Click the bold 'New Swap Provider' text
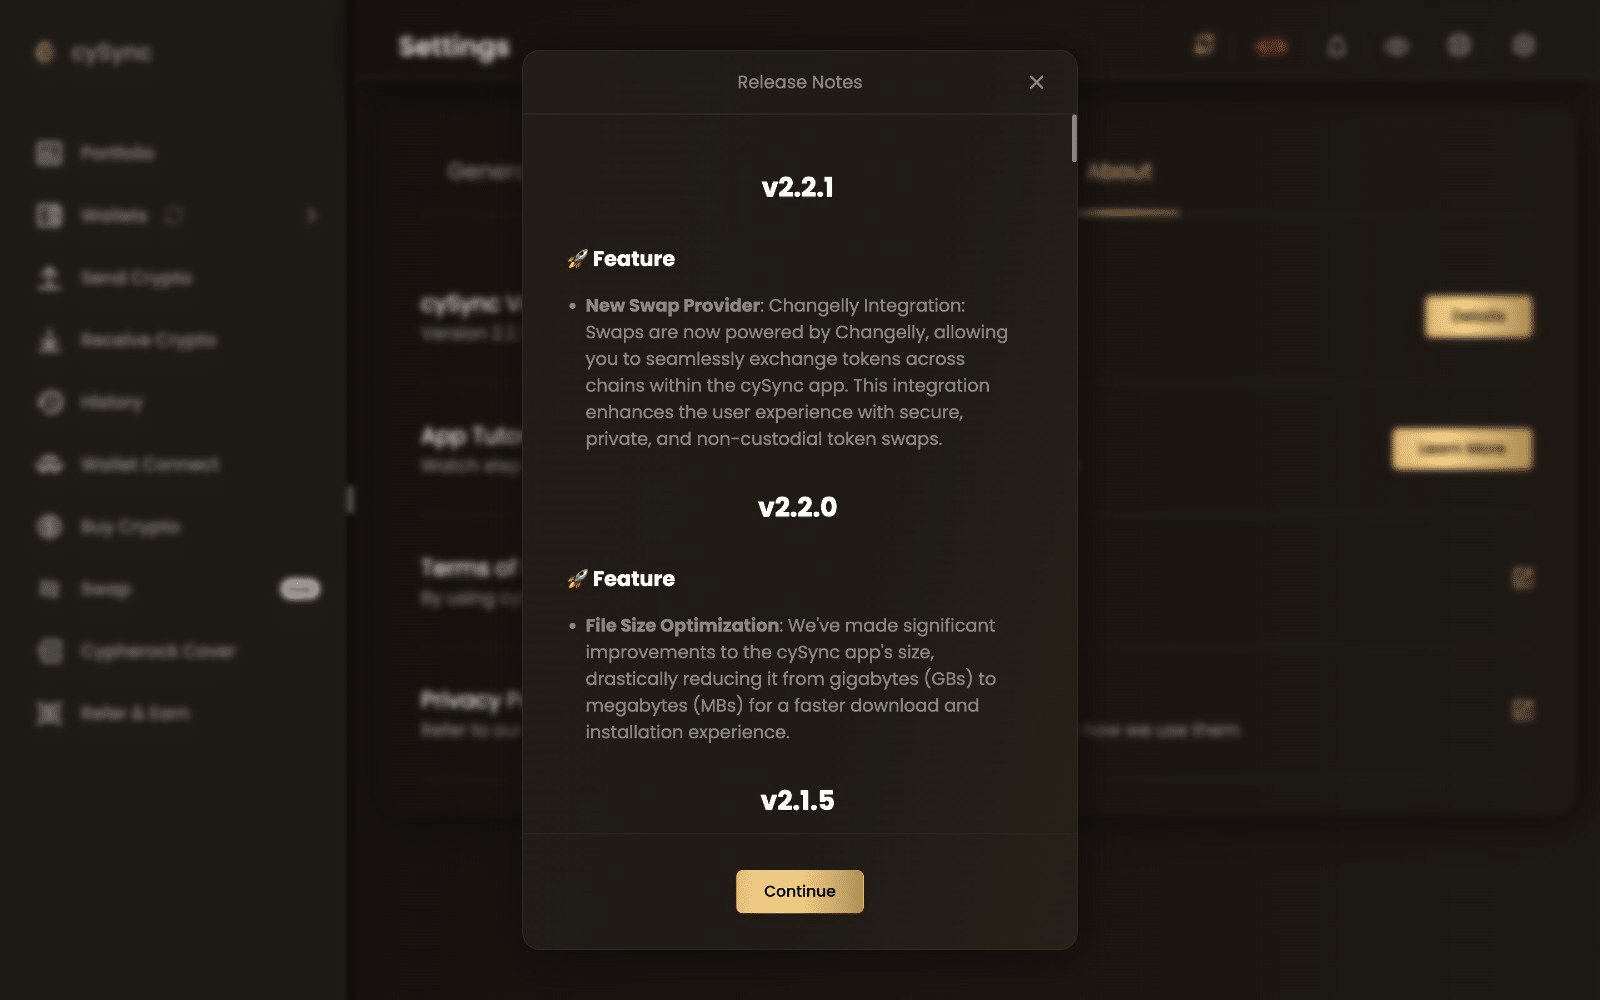Viewport: 1600px width, 1000px height. 673,305
